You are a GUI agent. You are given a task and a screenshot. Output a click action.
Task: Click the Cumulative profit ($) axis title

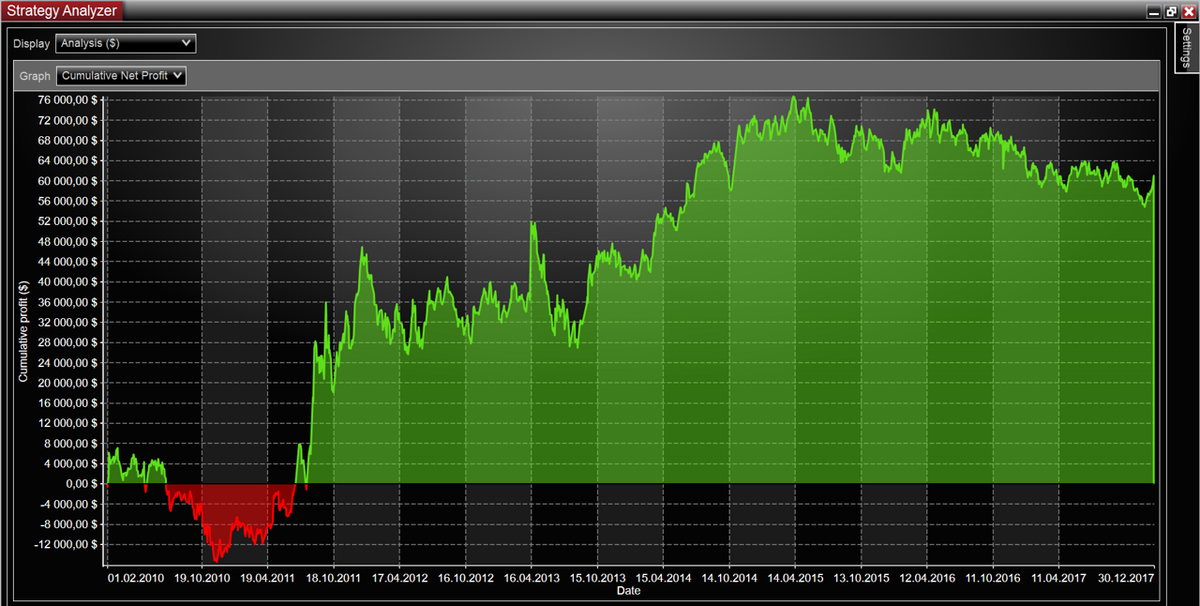[x=23, y=331]
